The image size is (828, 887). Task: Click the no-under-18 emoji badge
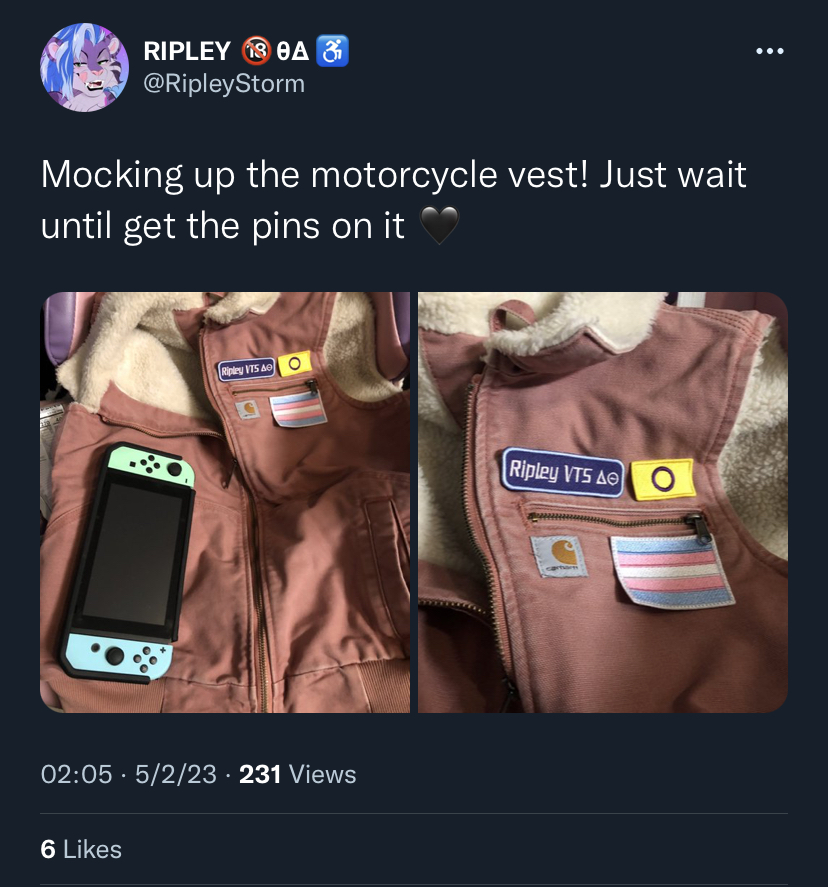(x=257, y=51)
